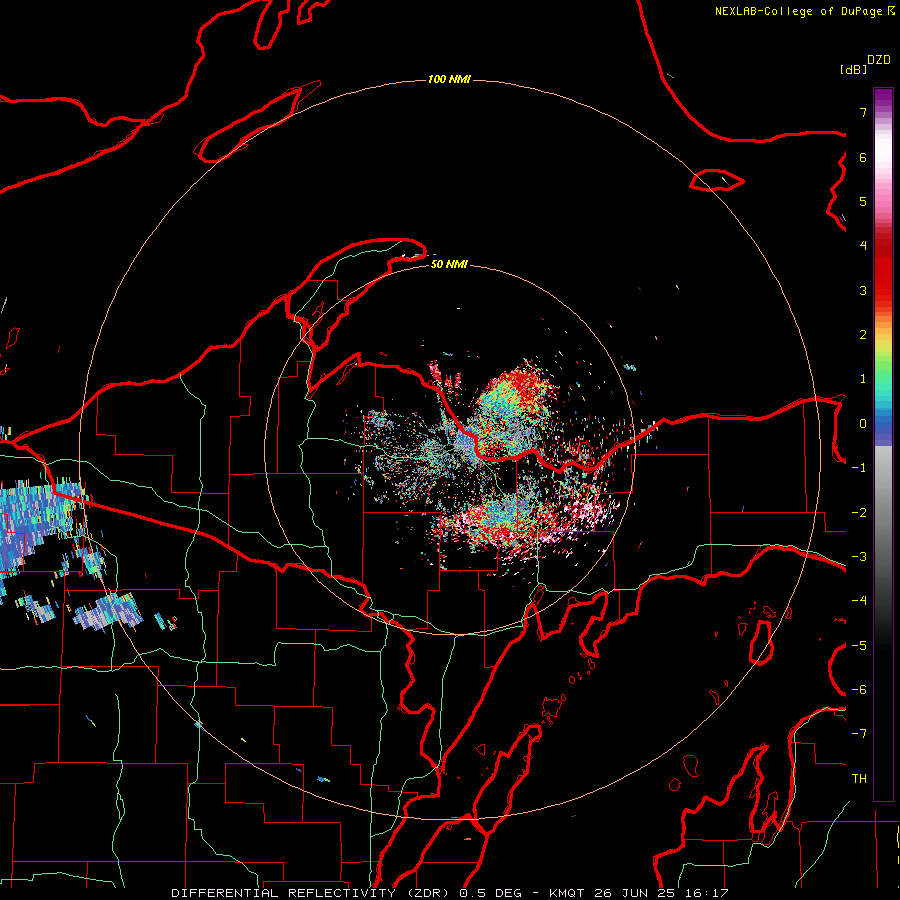Click the "3" value on color scale
Image resolution: width=900 pixels, height=900 pixels.
[863, 290]
